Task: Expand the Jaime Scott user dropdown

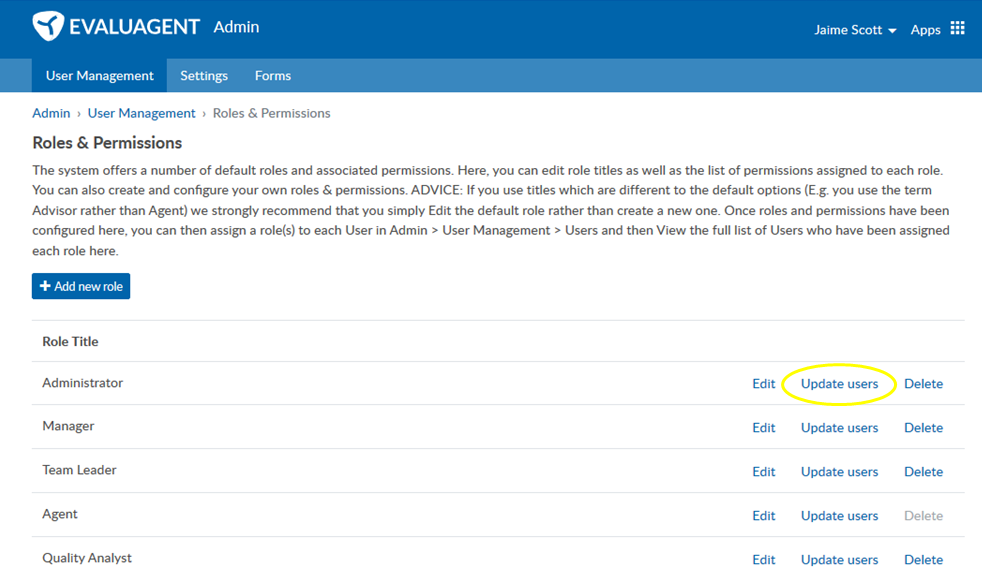Action: (855, 29)
